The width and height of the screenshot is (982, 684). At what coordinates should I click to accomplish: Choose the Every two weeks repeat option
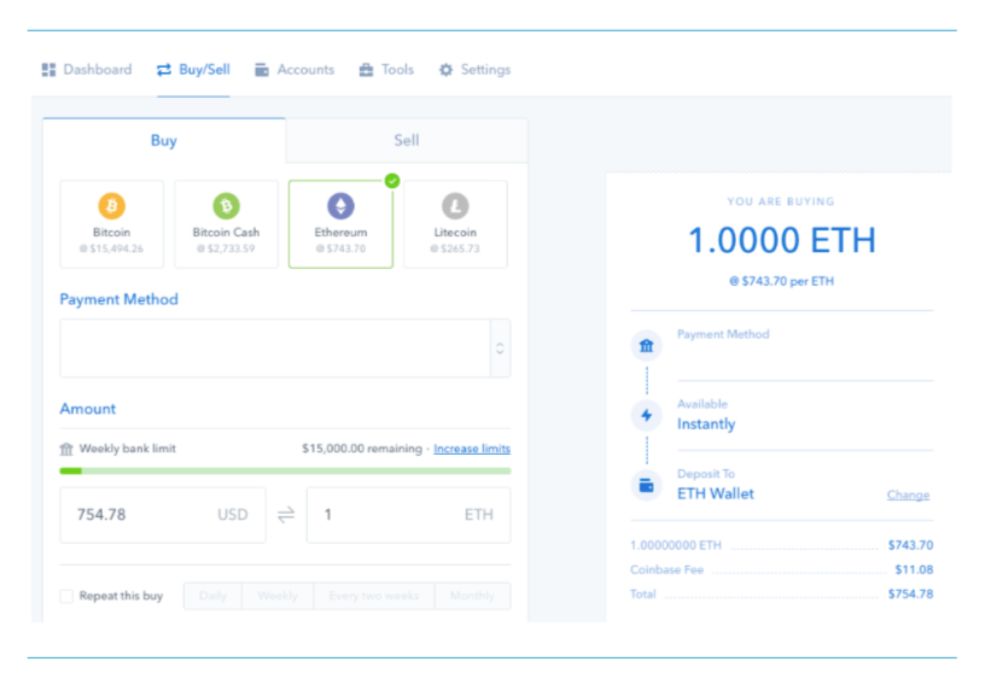tap(374, 596)
